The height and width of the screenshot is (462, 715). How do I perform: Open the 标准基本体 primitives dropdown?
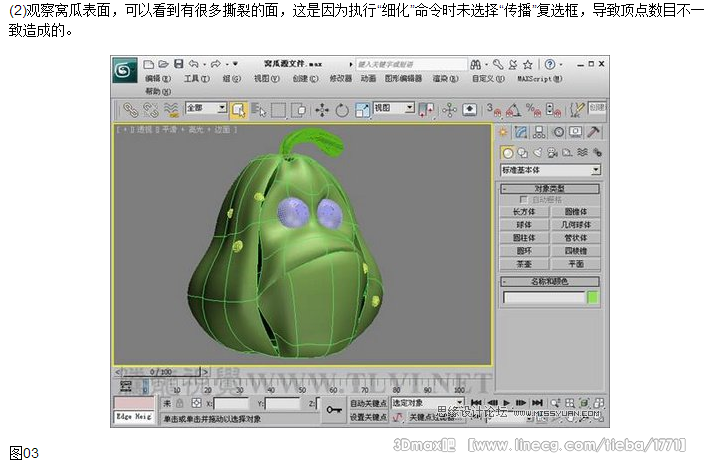550,170
